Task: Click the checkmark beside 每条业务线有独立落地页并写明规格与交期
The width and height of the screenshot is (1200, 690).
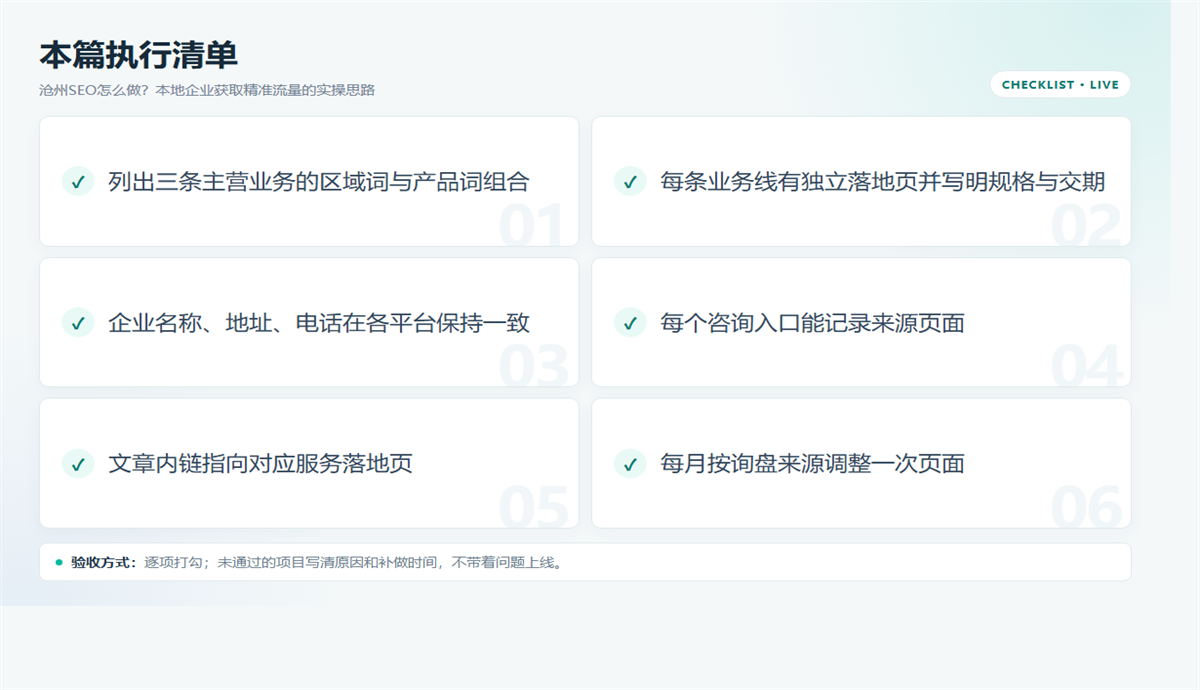Action: coord(630,181)
